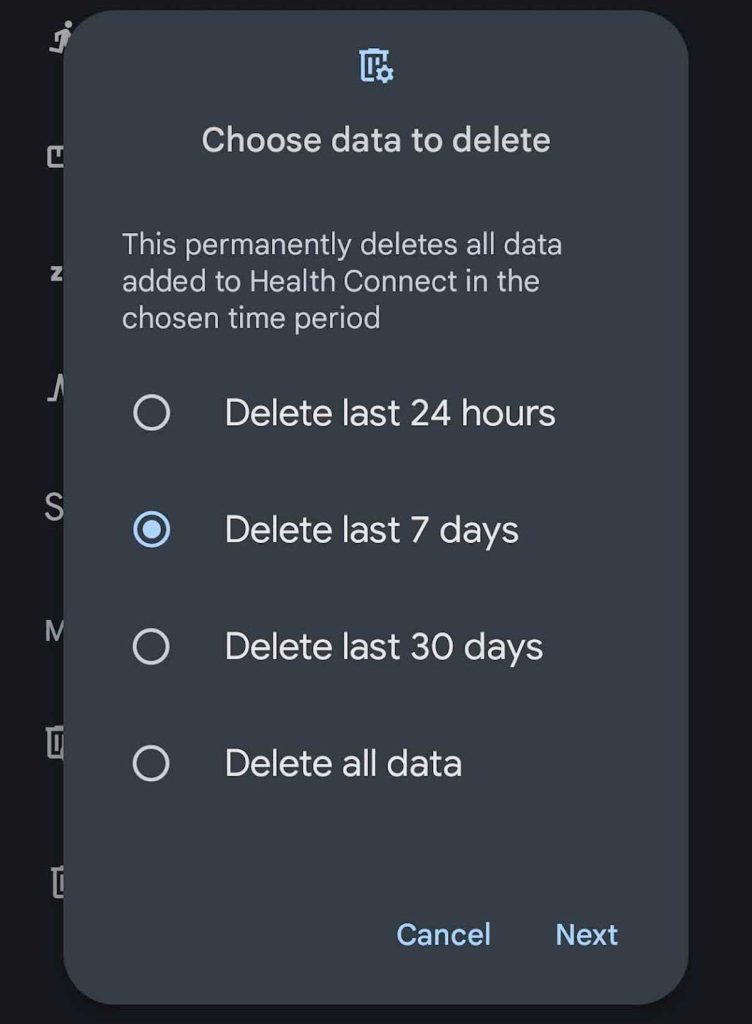Click the partially hidden 'S' item behind dialog
752x1024 pixels.
(54, 508)
